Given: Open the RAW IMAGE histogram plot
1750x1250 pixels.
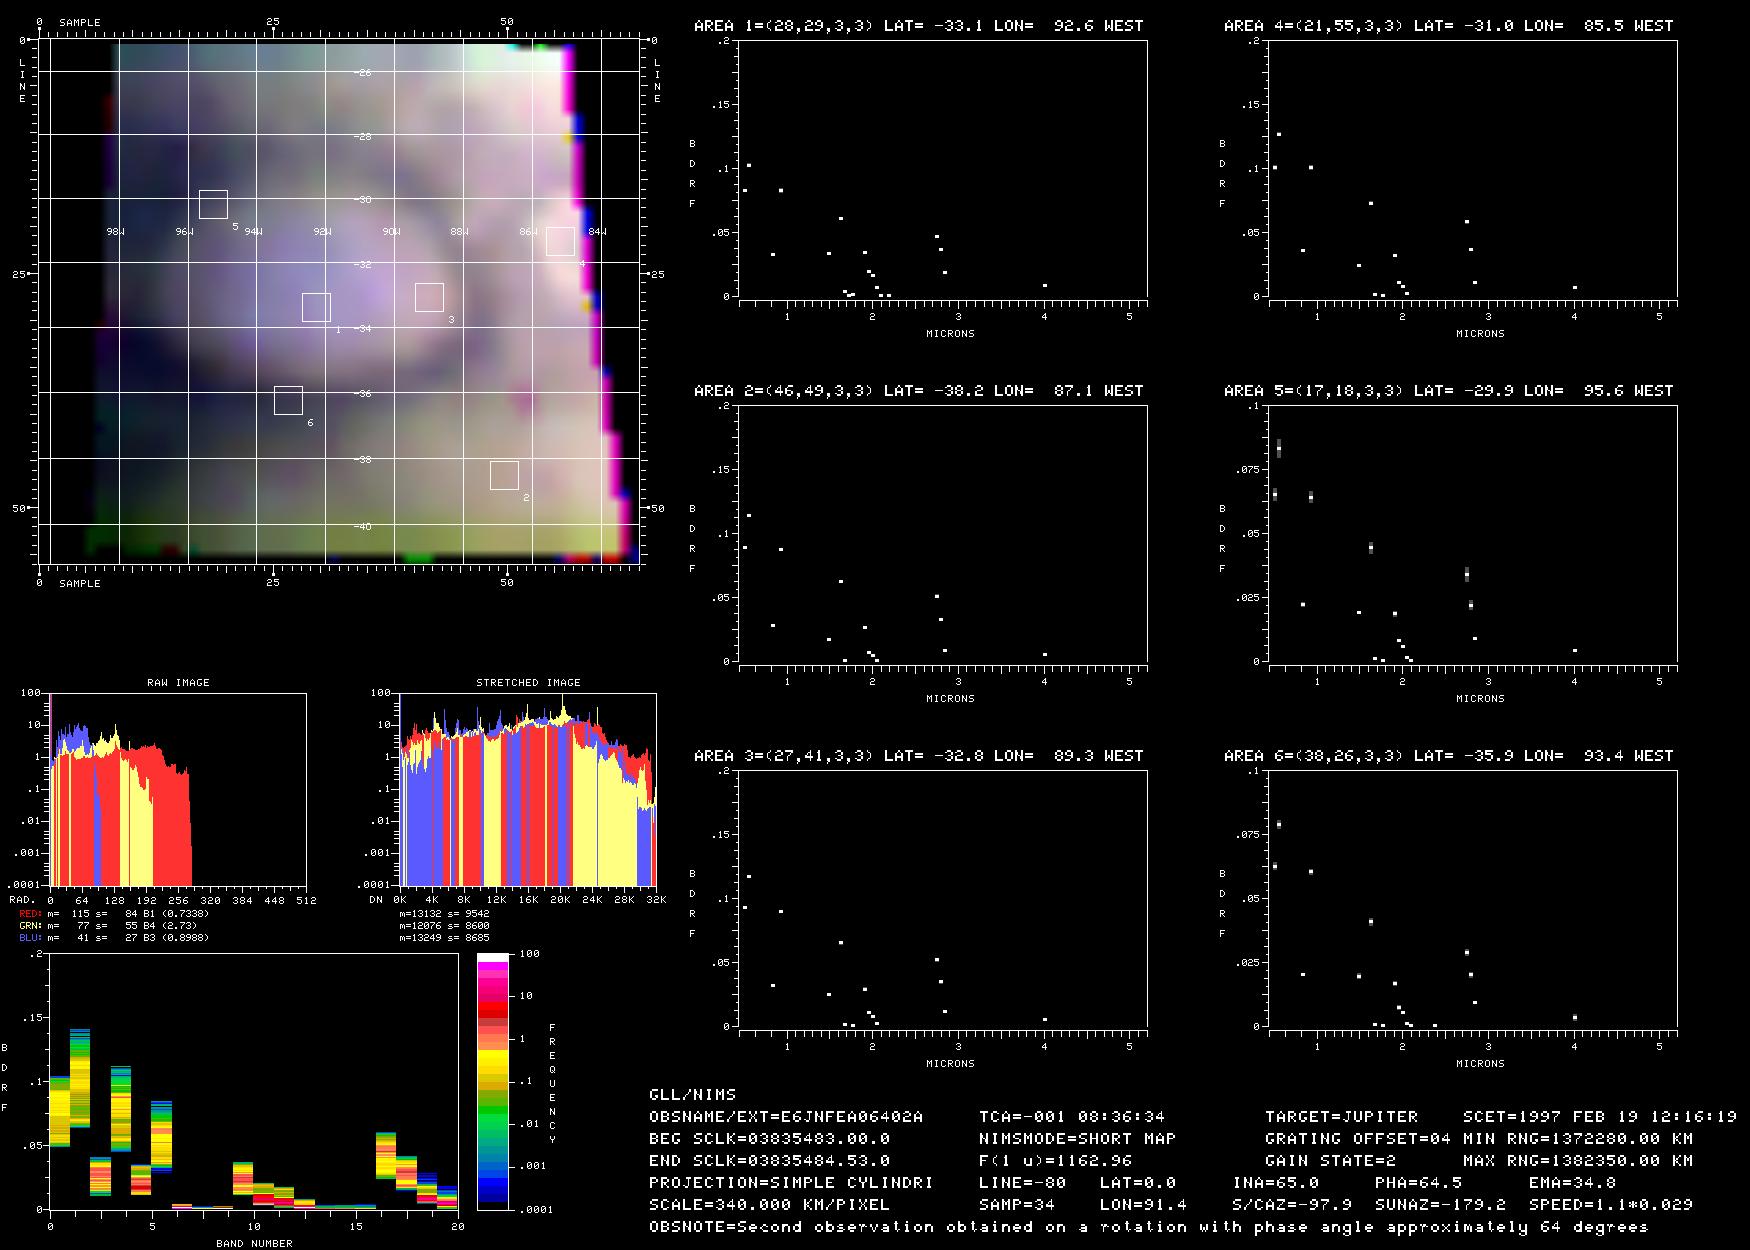Looking at the screenshot, I should pyautogui.click(x=178, y=788).
